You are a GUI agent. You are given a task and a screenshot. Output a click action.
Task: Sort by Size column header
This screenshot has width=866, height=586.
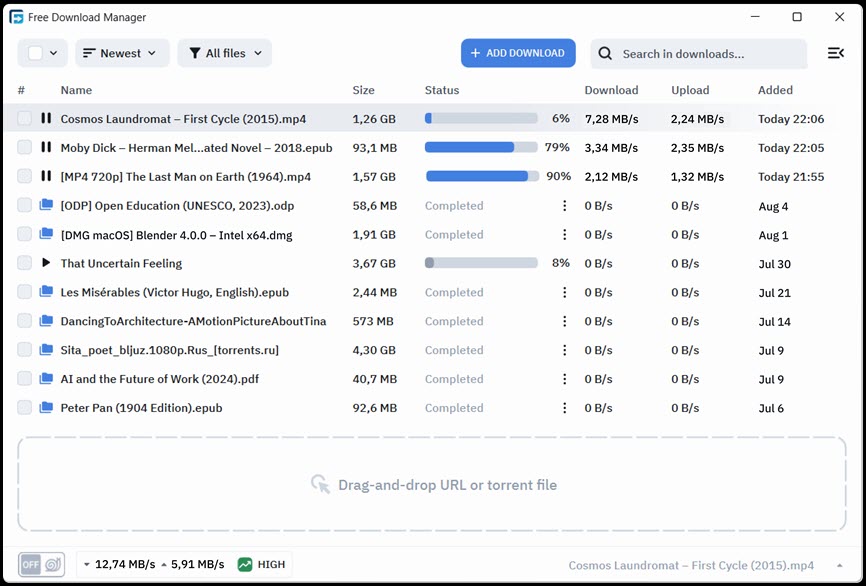tap(363, 90)
